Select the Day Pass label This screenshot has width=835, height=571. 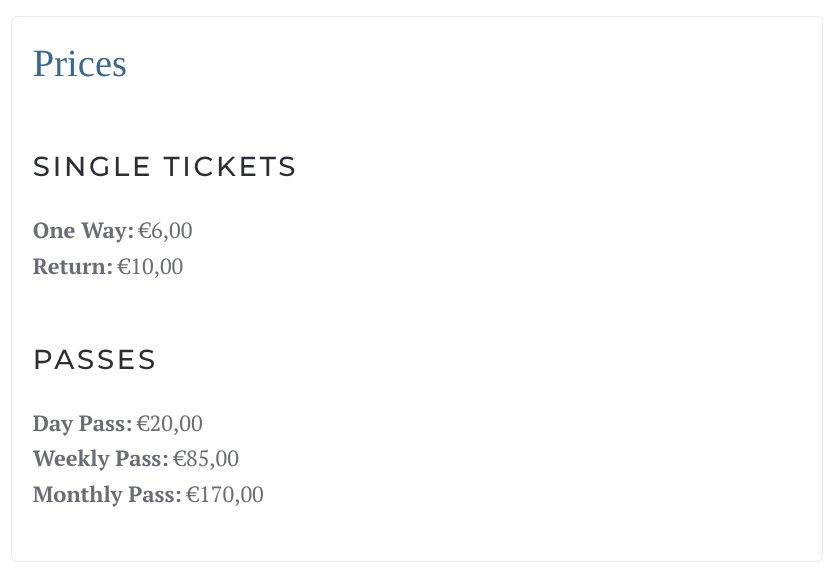[x=82, y=424]
